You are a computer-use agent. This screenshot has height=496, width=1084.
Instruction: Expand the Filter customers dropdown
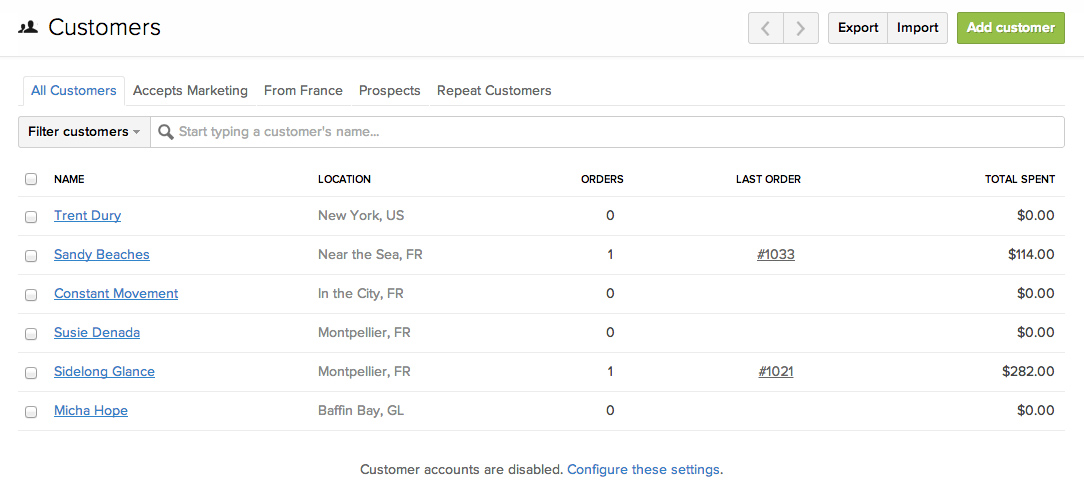[84, 132]
